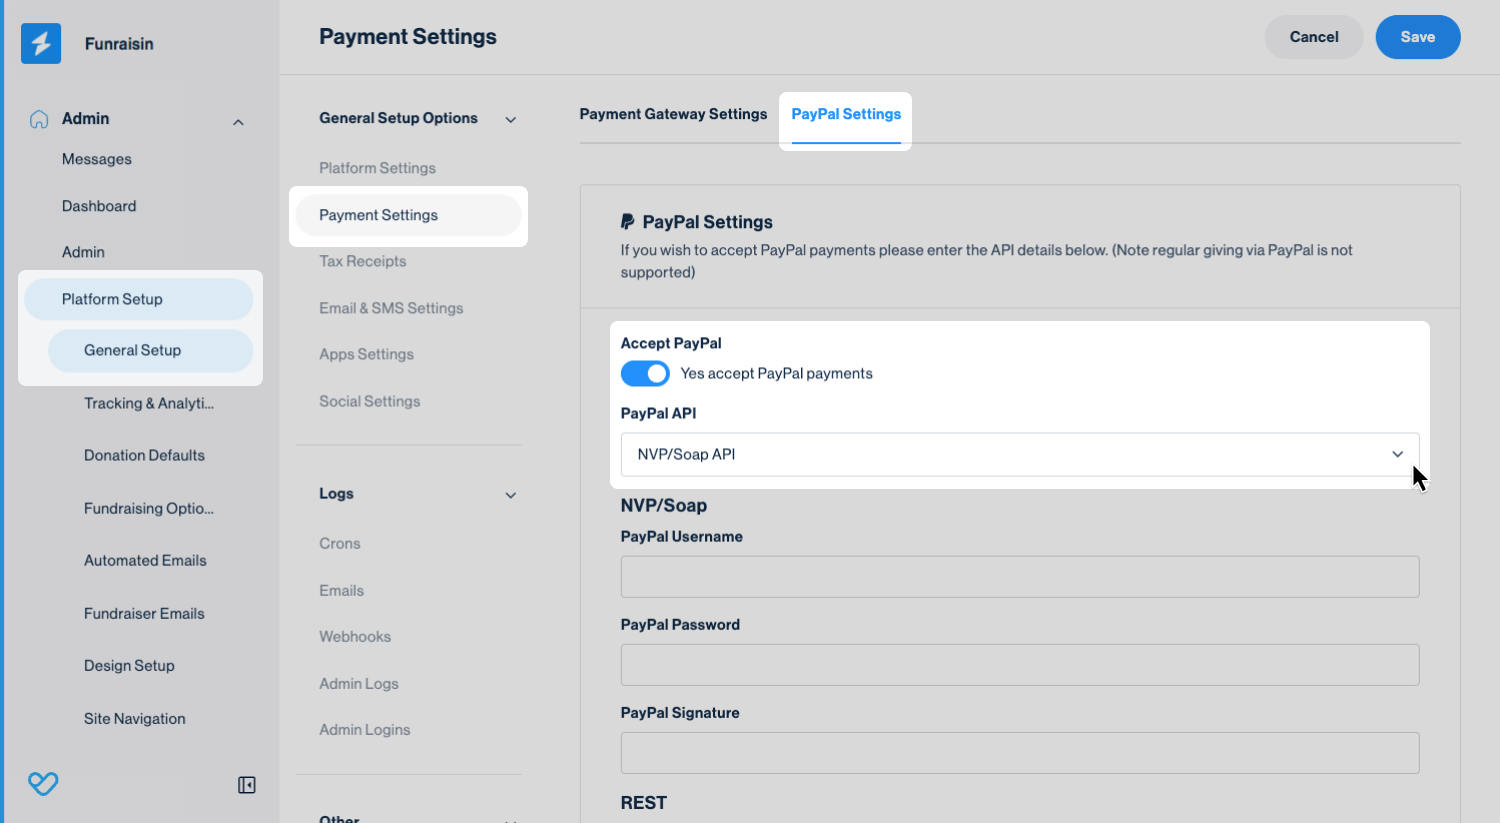1500x823 pixels.
Task: Click the Cancel button
Action: pyautogui.click(x=1313, y=37)
